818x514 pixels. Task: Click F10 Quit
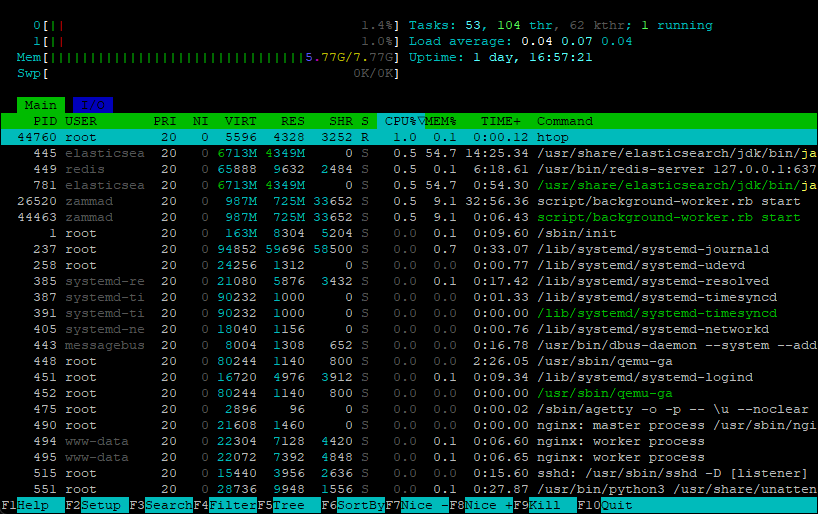coord(605,505)
